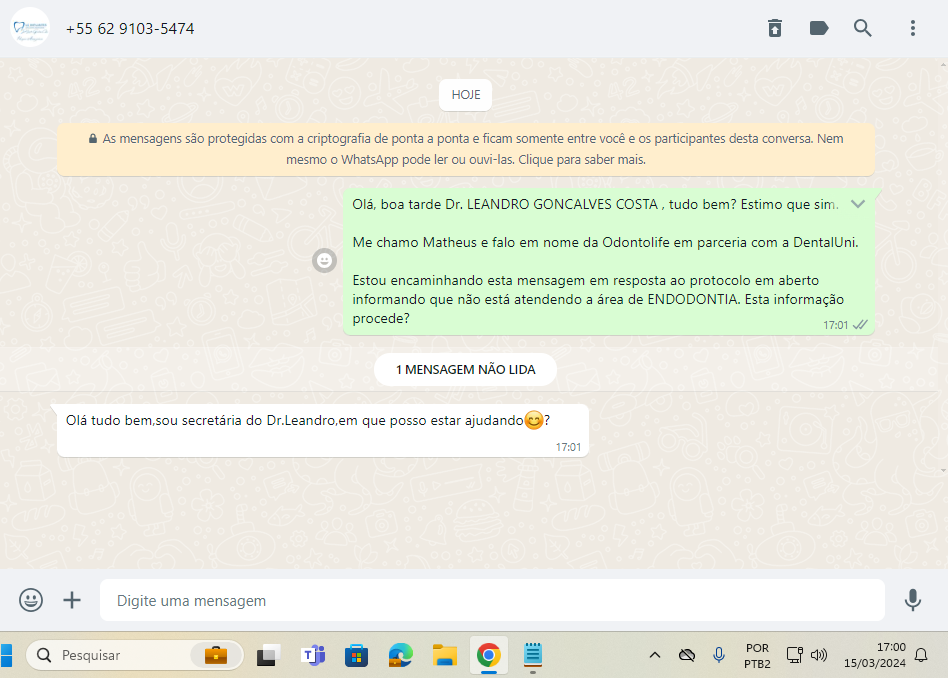This screenshot has width=948, height=678.
Task: Switch to Google Chrome on taskbar
Action: pos(489,655)
